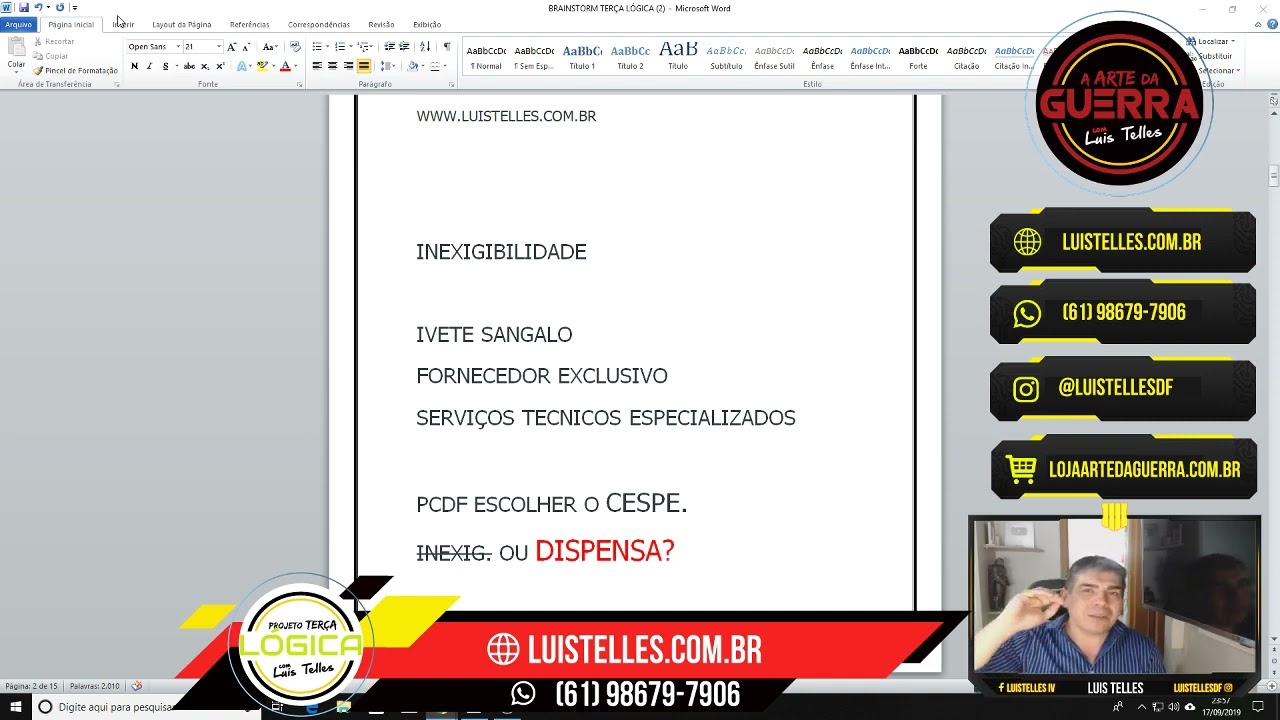Open the spelling check status icon
Screen dimensions: 1280x720
(137, 686)
